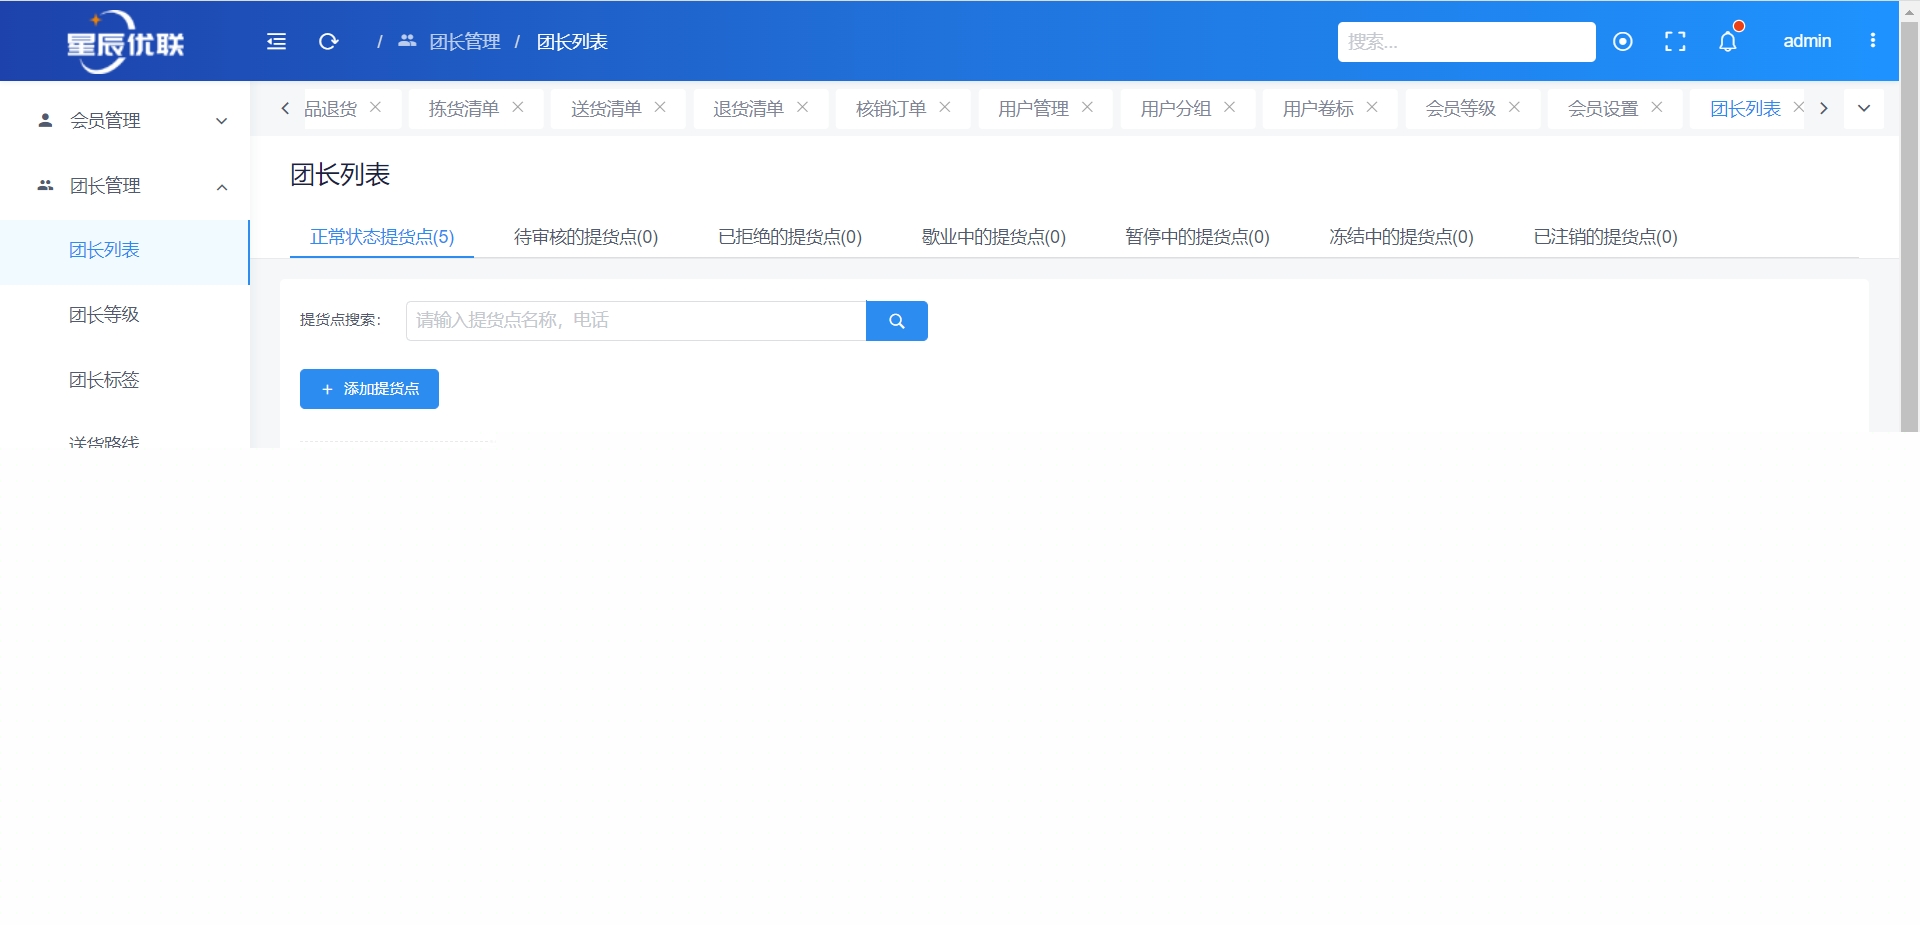Select the 正常状态提货点(5) tab
The width and height of the screenshot is (1920, 925).
click(x=382, y=237)
